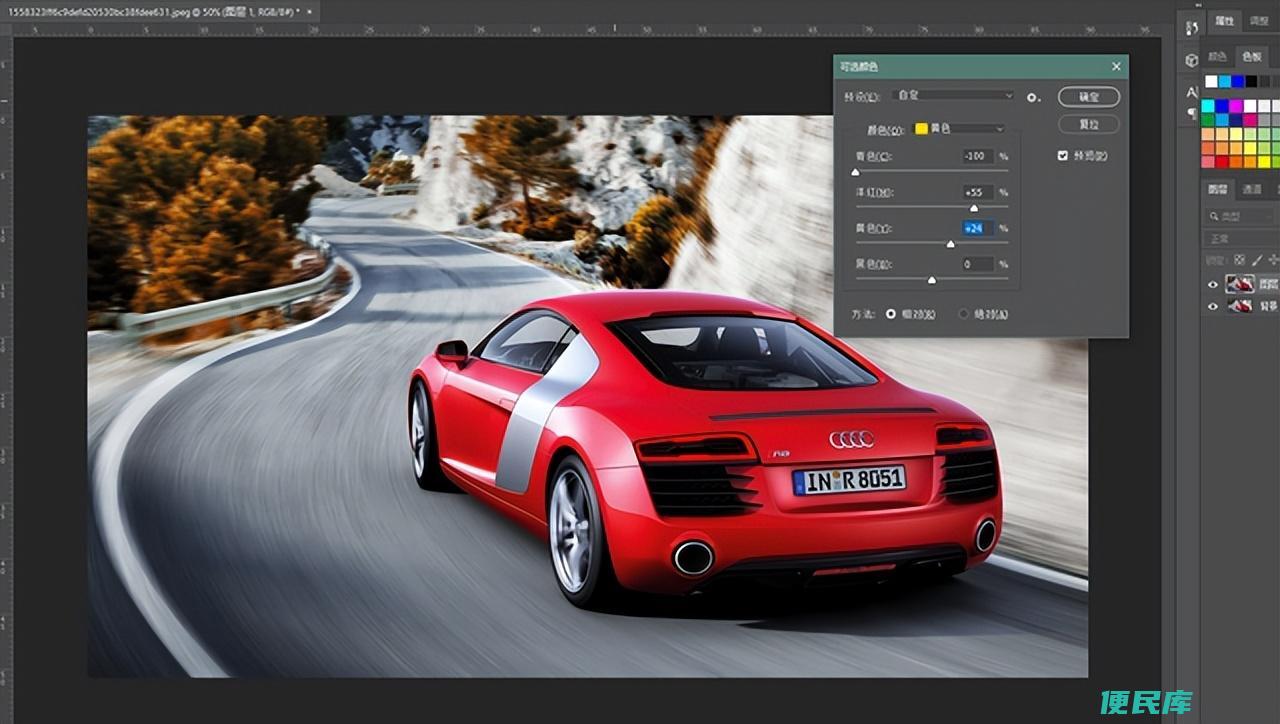Image resolution: width=1280 pixels, height=724 pixels.
Task: Click the document tab with the jpeg filename
Action: [154, 11]
